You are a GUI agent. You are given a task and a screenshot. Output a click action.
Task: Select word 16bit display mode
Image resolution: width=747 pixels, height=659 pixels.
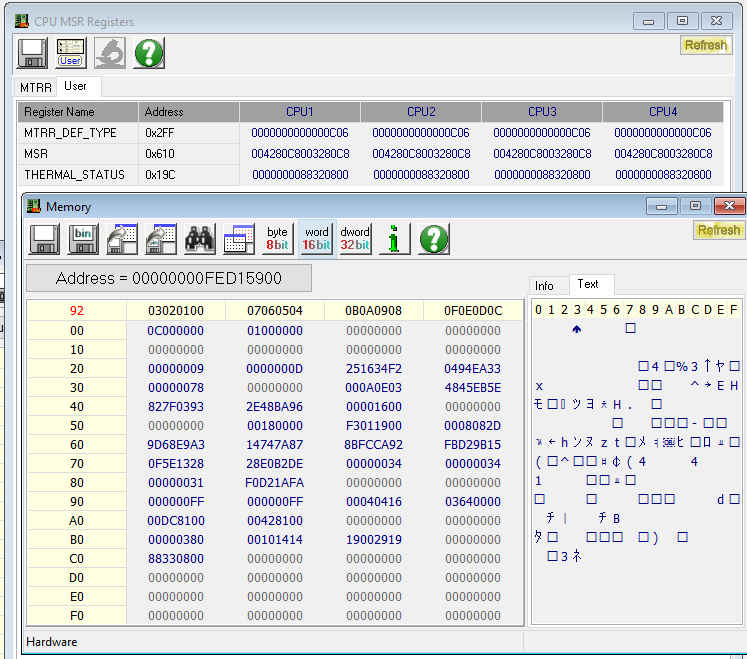tap(317, 238)
